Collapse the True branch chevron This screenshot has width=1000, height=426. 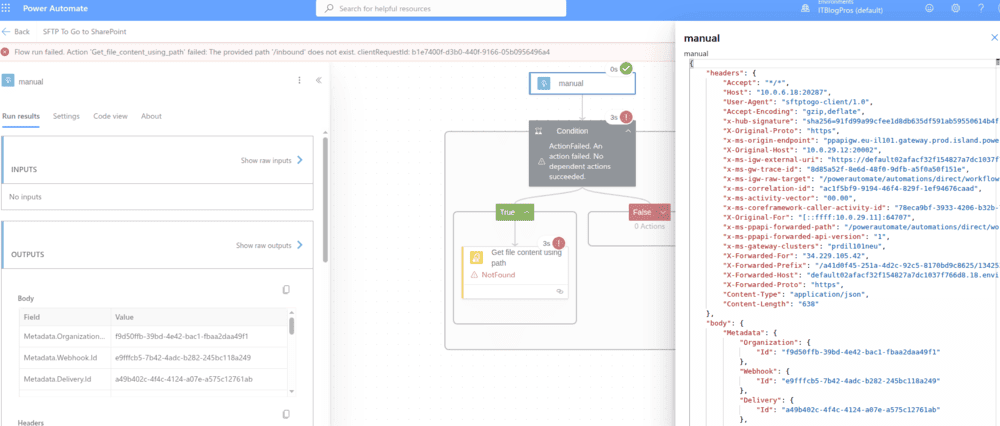[x=527, y=212]
